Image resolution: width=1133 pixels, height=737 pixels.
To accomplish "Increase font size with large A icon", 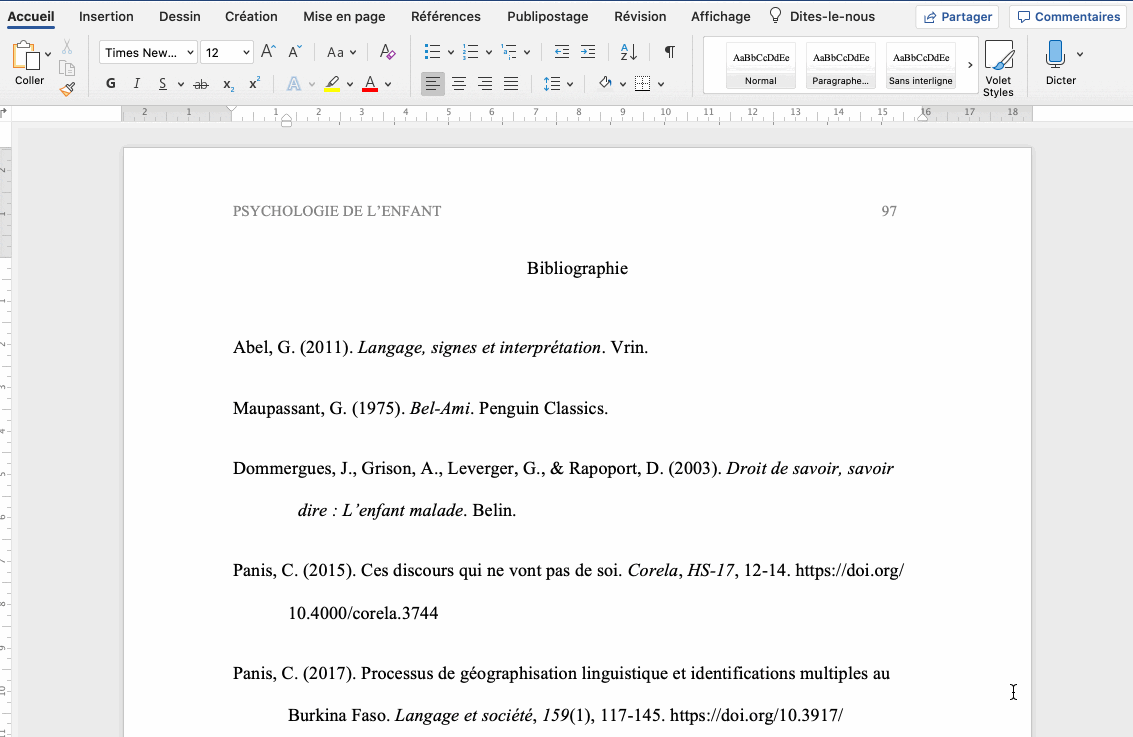I will pyautogui.click(x=268, y=52).
